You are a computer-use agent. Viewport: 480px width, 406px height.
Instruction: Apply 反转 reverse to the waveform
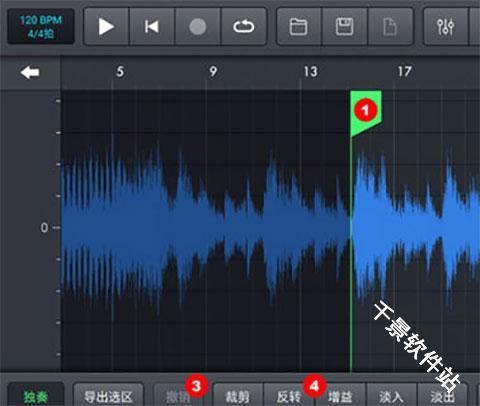pyautogui.click(x=289, y=396)
